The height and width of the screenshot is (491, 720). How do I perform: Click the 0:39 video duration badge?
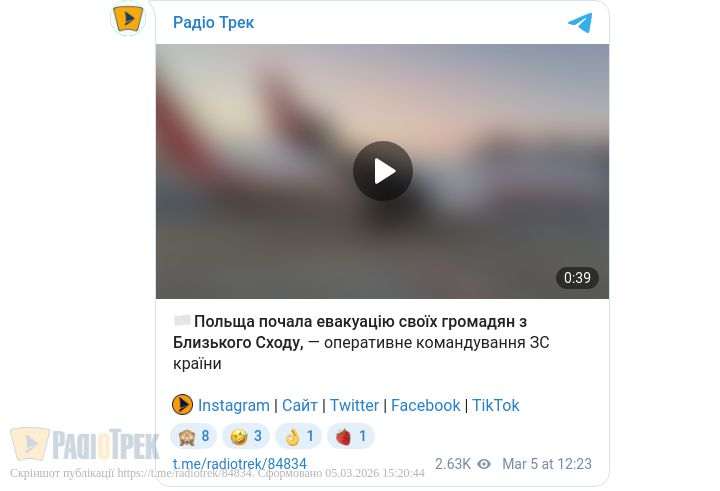(577, 278)
